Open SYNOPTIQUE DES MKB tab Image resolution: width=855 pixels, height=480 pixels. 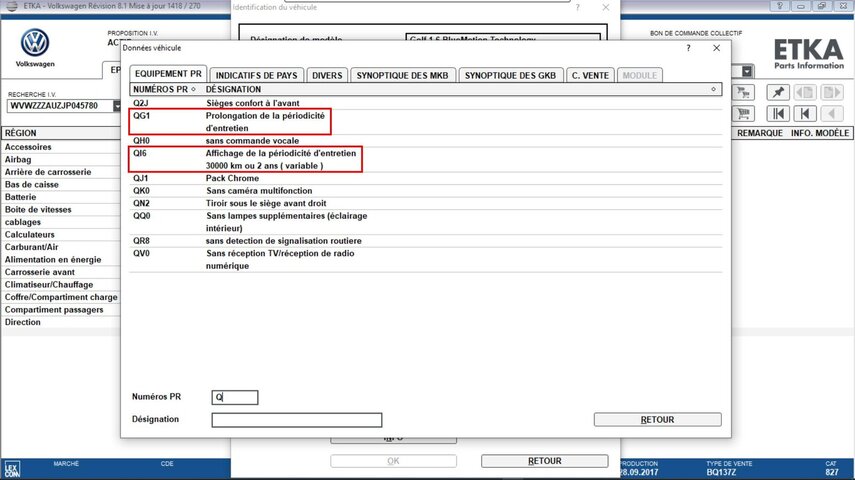(402, 75)
